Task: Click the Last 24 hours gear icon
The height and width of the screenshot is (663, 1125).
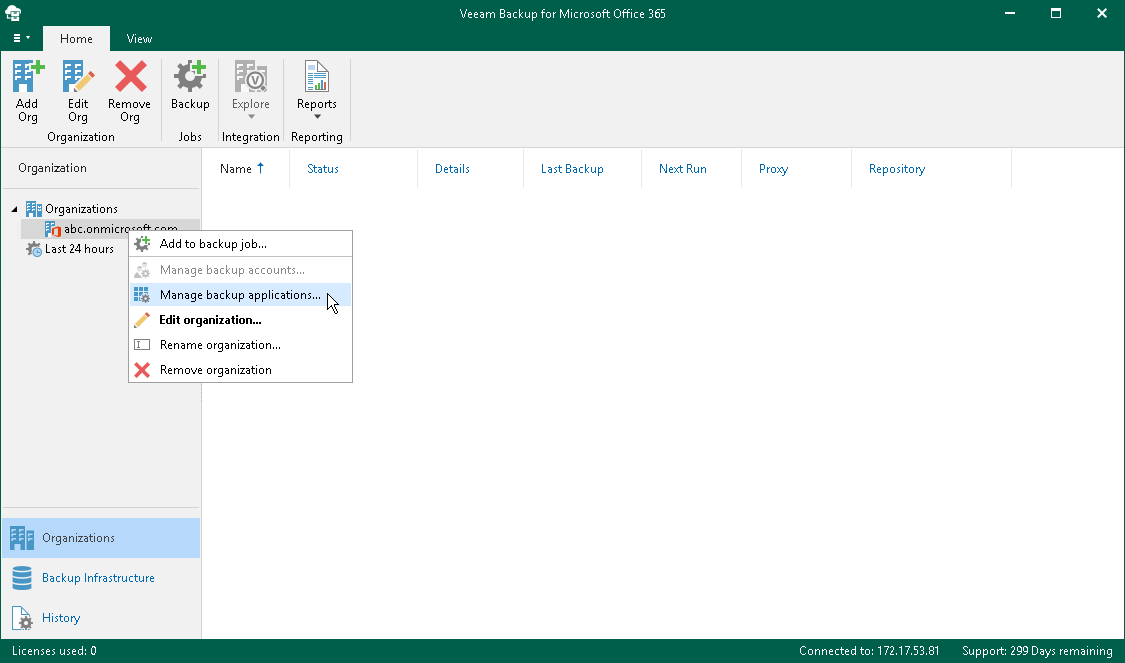Action: coord(34,249)
